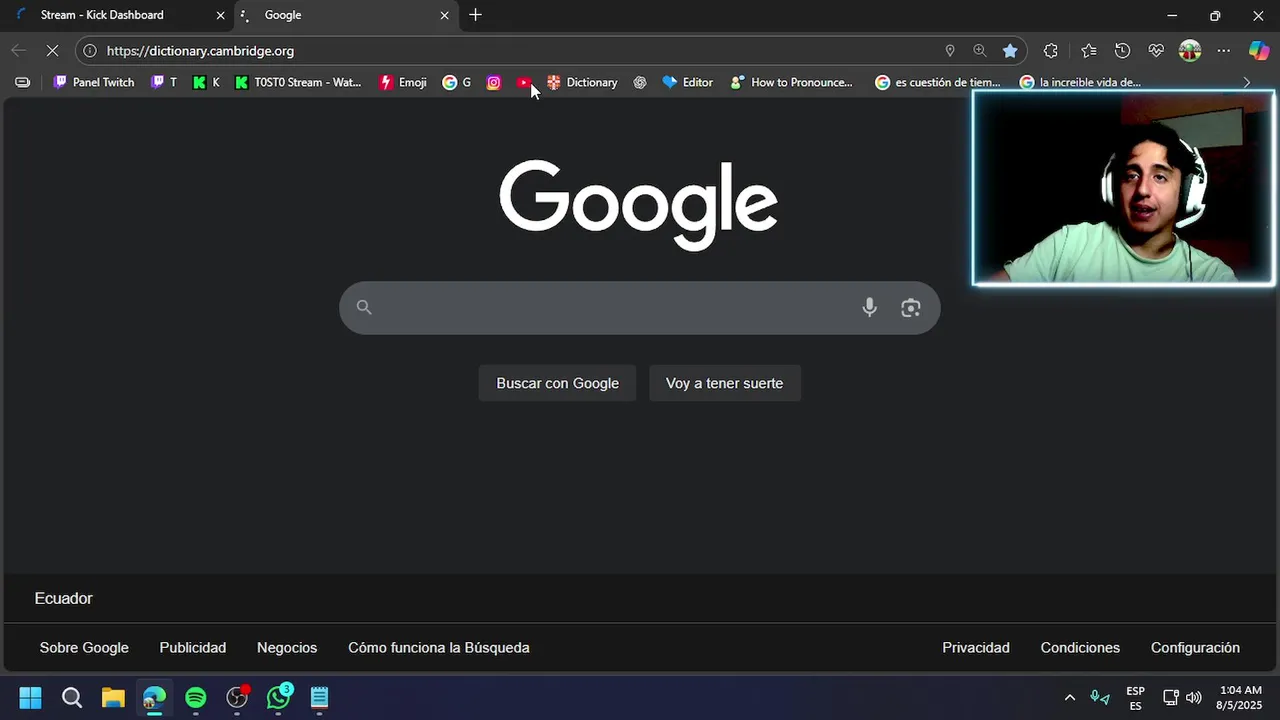Open File Explorer from taskbar

[x=113, y=697]
